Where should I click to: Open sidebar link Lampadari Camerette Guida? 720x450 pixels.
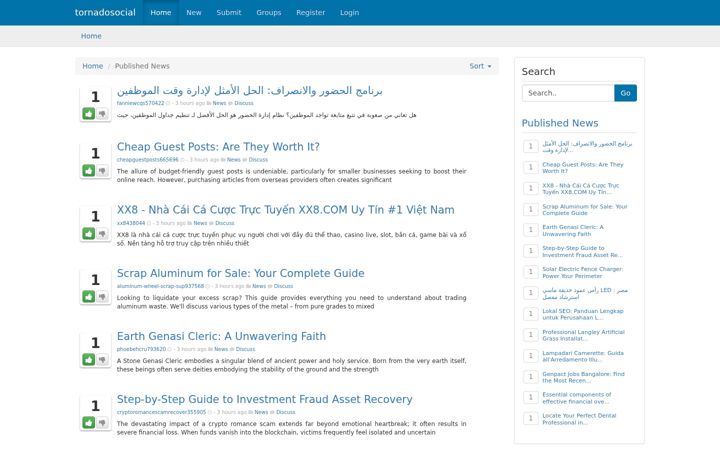click(x=583, y=356)
